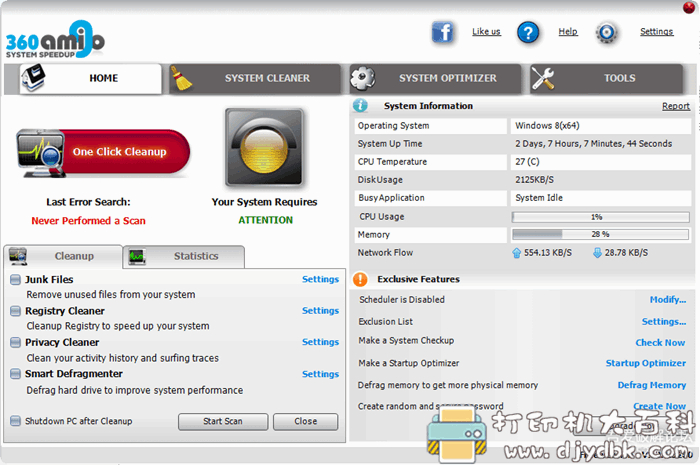Toggle the Junk Files checkbox
The image size is (700, 465).
[15, 280]
